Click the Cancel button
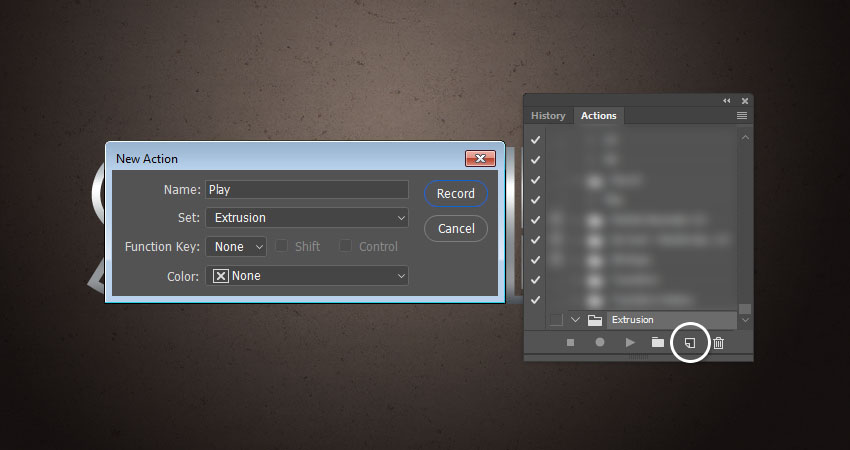This screenshot has width=850, height=450. click(x=456, y=228)
